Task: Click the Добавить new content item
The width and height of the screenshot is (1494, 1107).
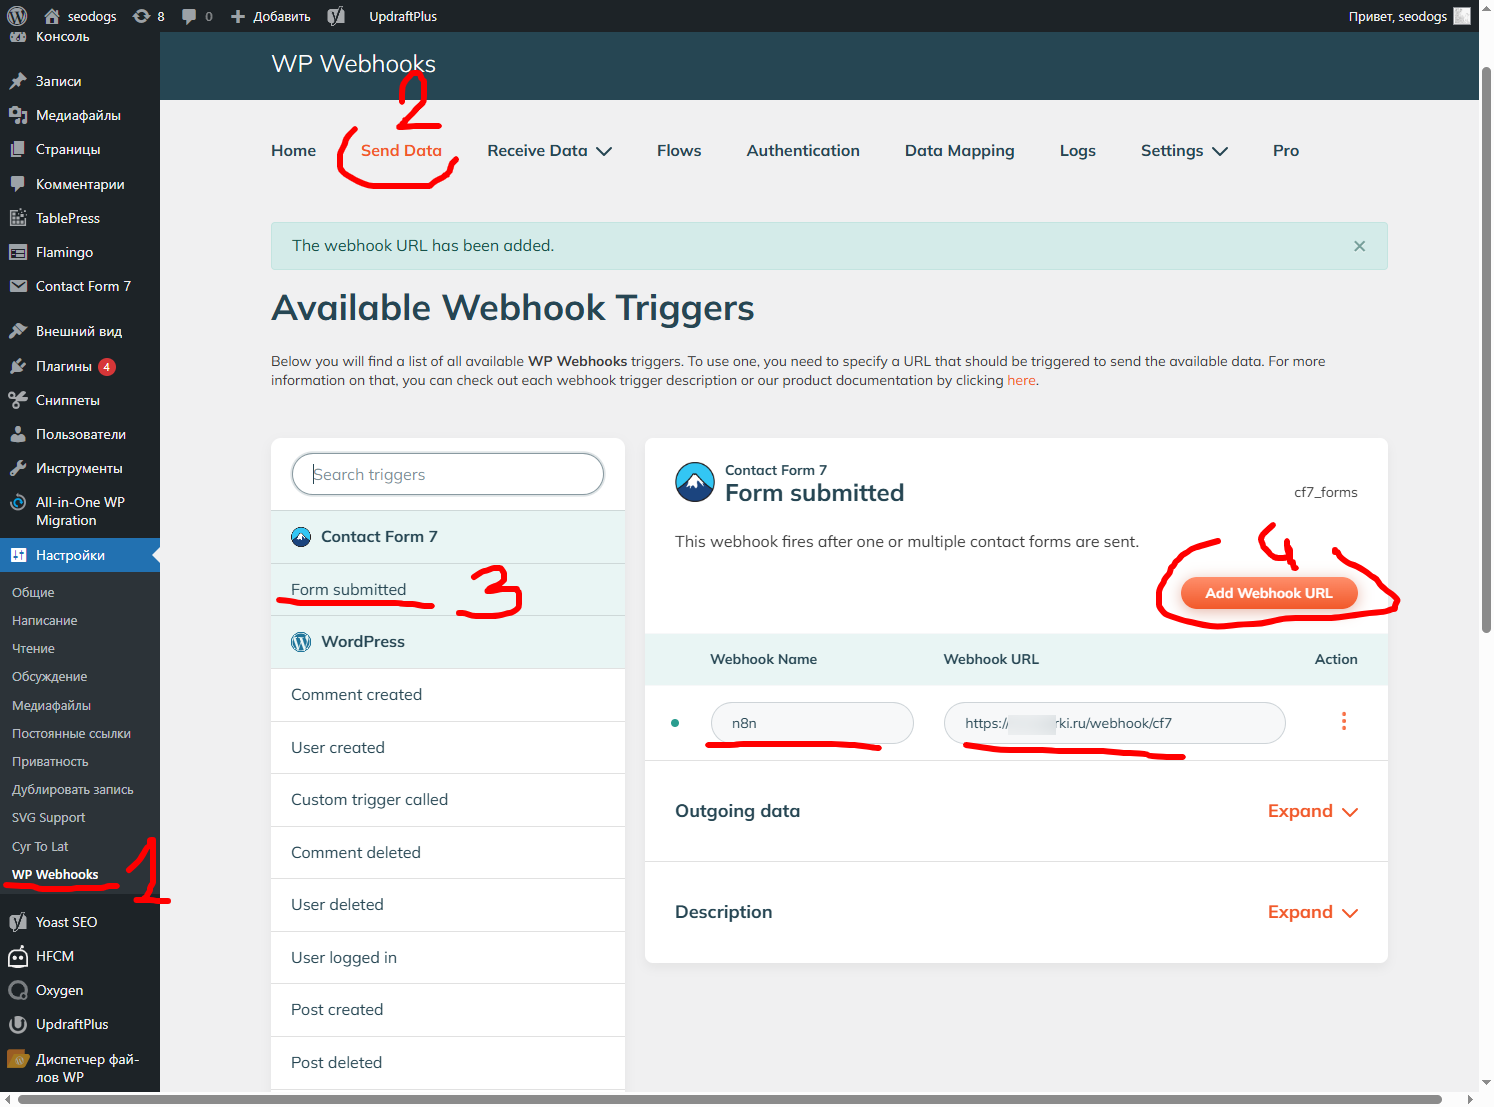Action: (271, 16)
